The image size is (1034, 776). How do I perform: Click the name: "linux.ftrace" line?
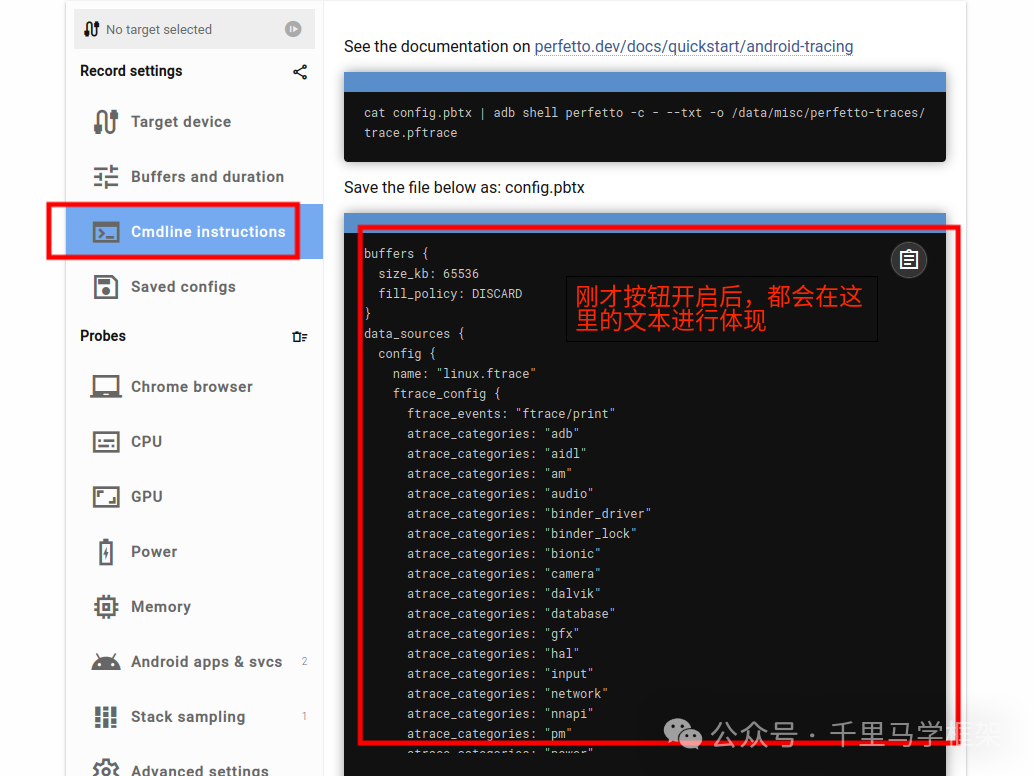[464, 374]
